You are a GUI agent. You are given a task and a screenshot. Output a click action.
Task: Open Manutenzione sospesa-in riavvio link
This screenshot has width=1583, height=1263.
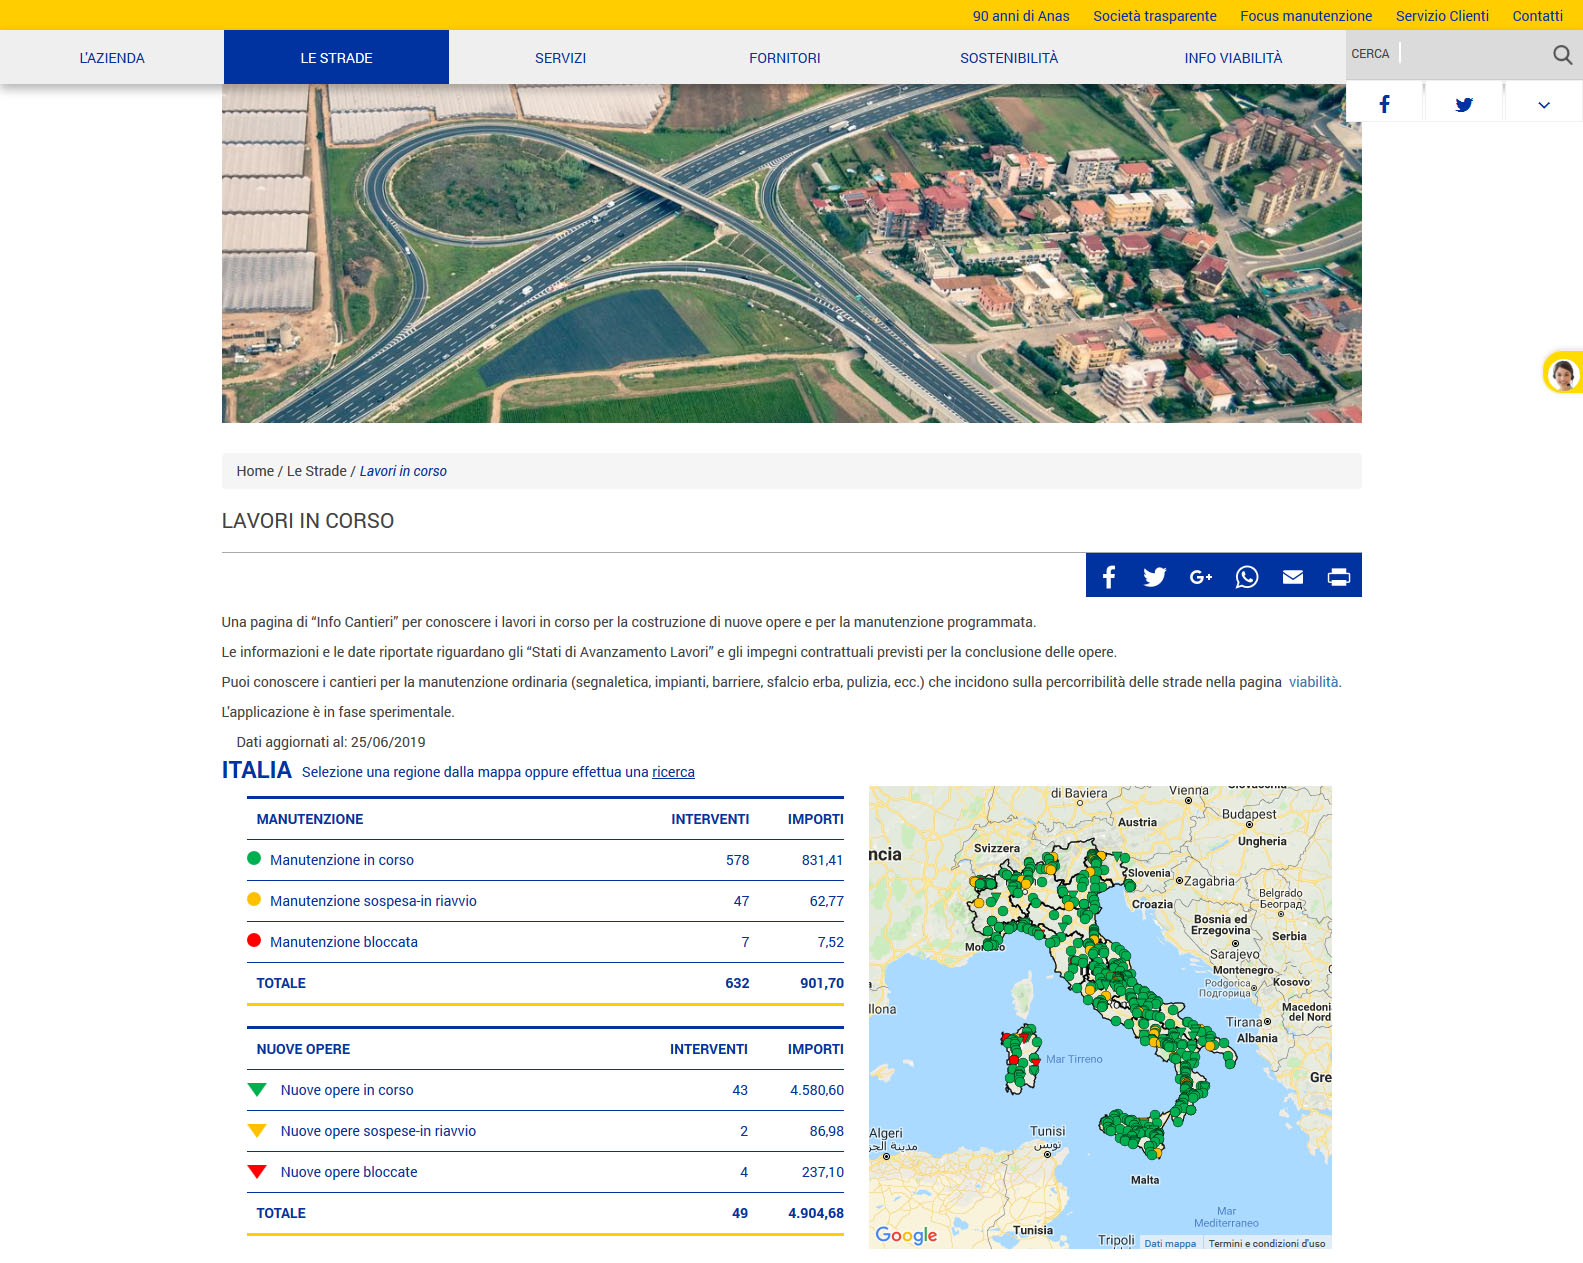373,901
